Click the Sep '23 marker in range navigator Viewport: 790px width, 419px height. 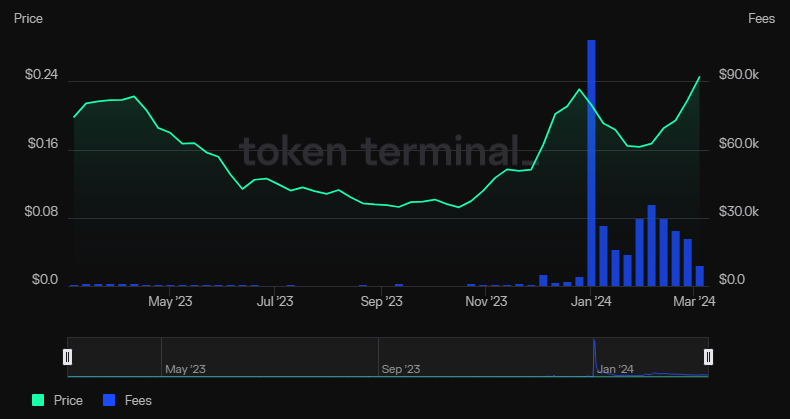(x=401, y=369)
